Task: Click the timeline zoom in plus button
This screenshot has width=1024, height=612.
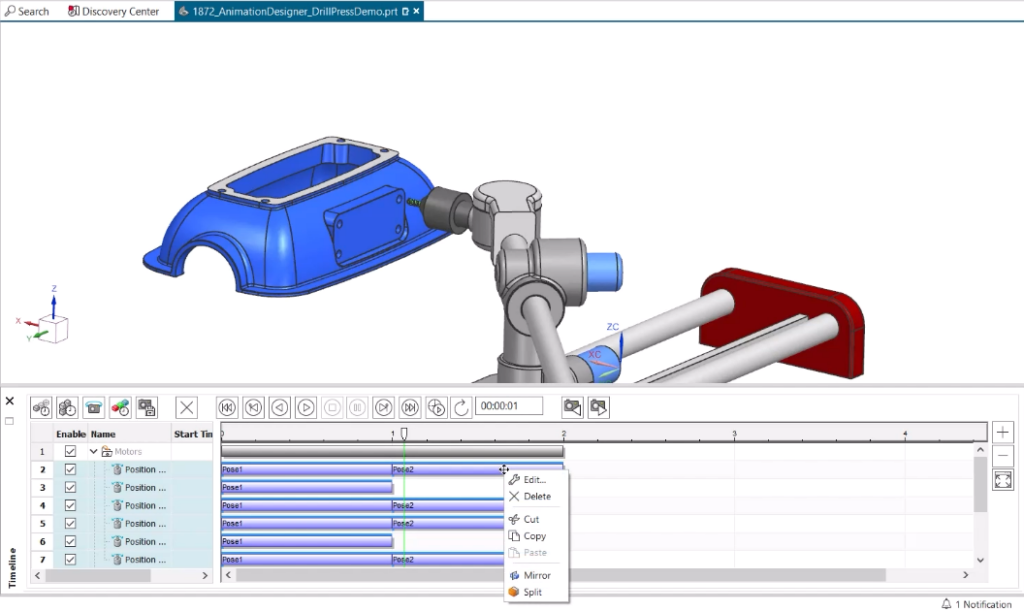Action: (x=1003, y=432)
